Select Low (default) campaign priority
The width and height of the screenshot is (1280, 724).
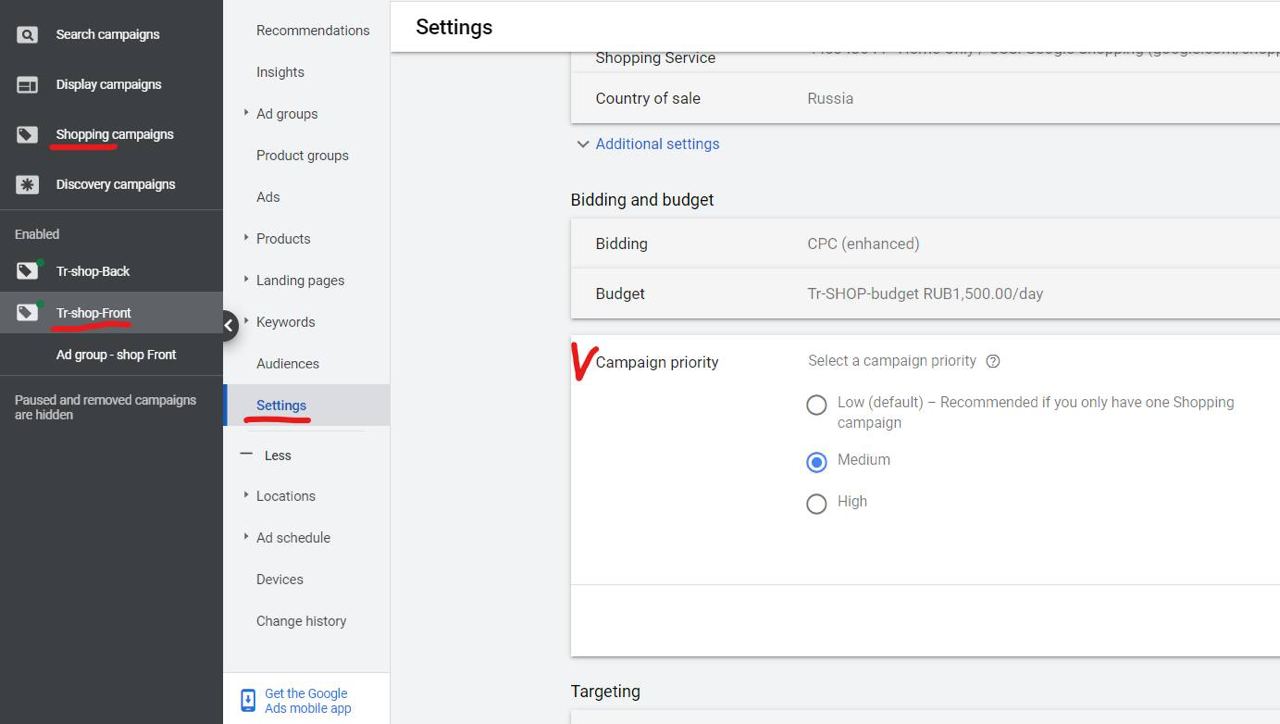click(817, 405)
